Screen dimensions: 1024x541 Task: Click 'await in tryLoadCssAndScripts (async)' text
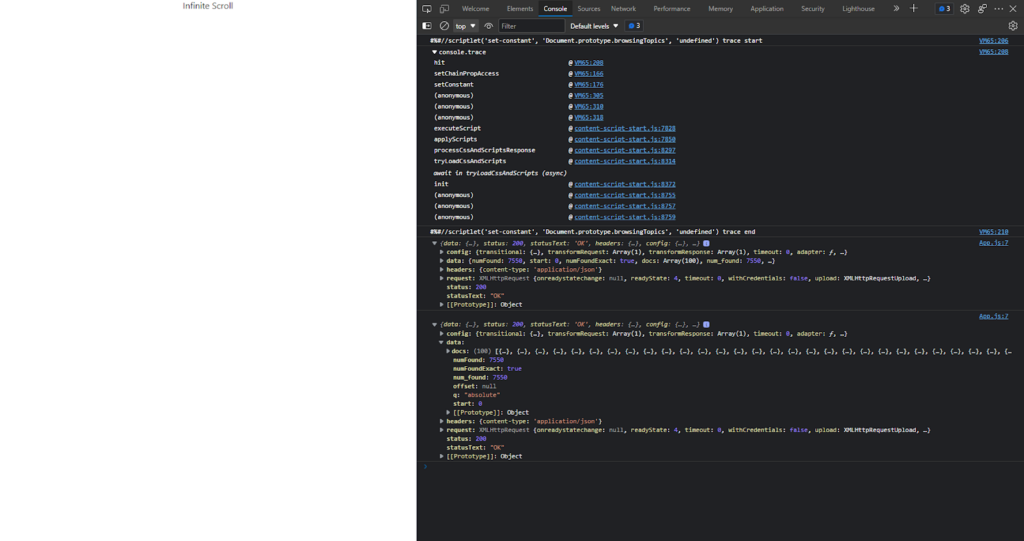(x=500, y=173)
